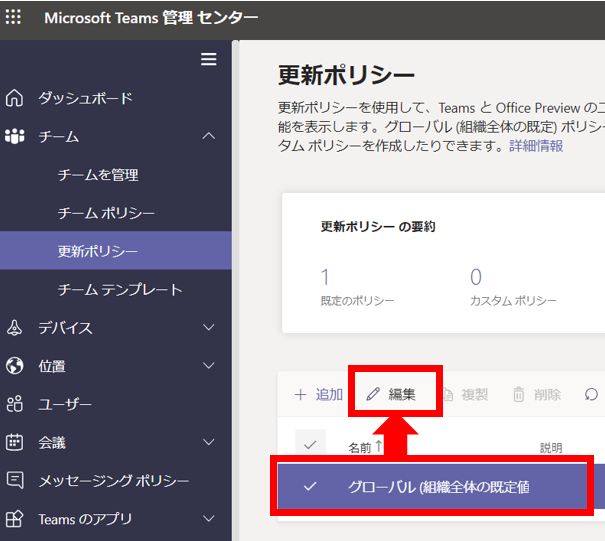Viewport: 605px width, 541px height.
Task: Click the グローバル (組織全体の既定値) policy name
Action: [x=438, y=487]
